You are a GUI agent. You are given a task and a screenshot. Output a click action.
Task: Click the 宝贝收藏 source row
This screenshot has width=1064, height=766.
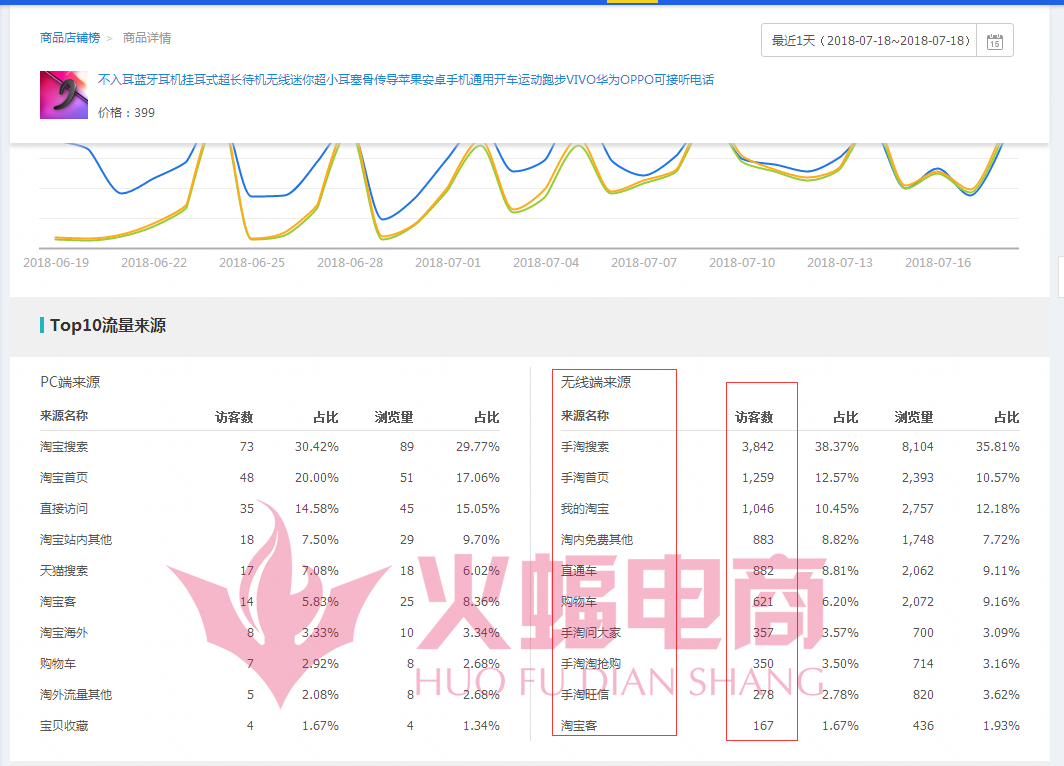click(x=64, y=726)
